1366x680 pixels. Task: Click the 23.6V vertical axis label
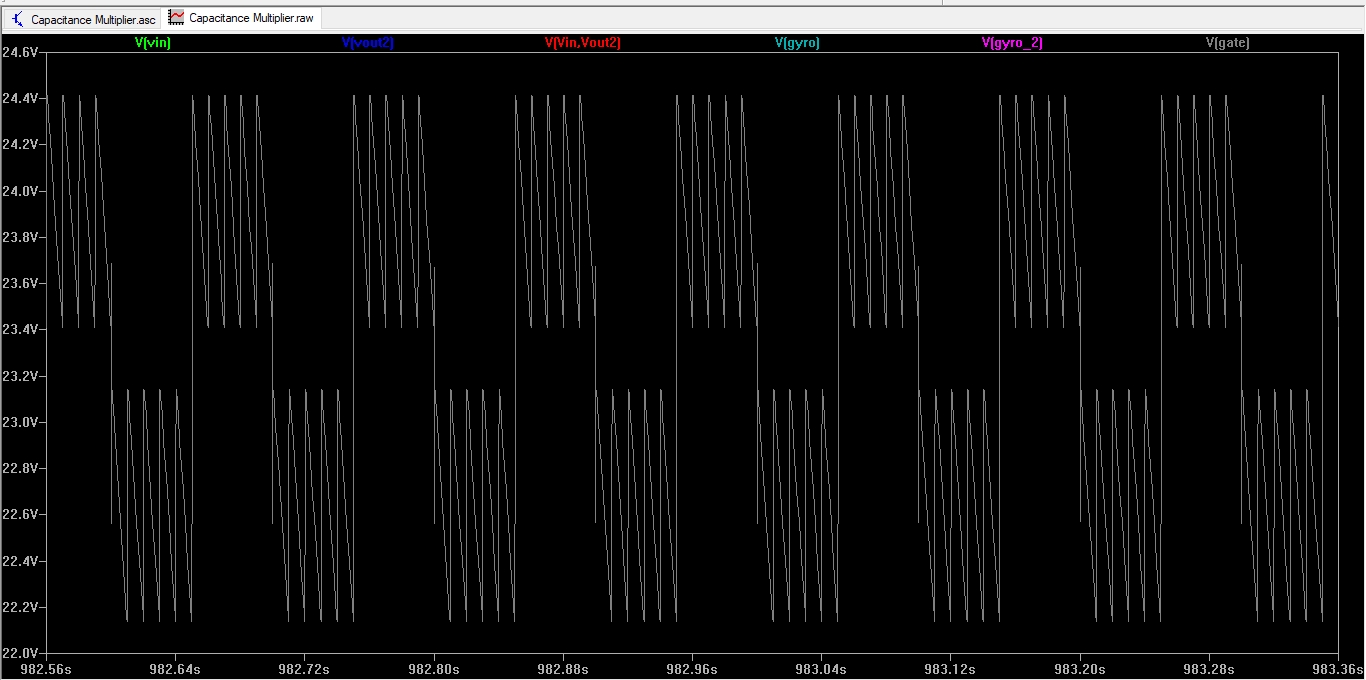pos(20,283)
